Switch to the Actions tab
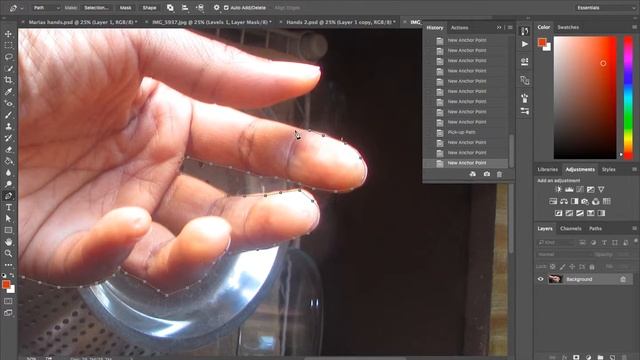 (459, 28)
